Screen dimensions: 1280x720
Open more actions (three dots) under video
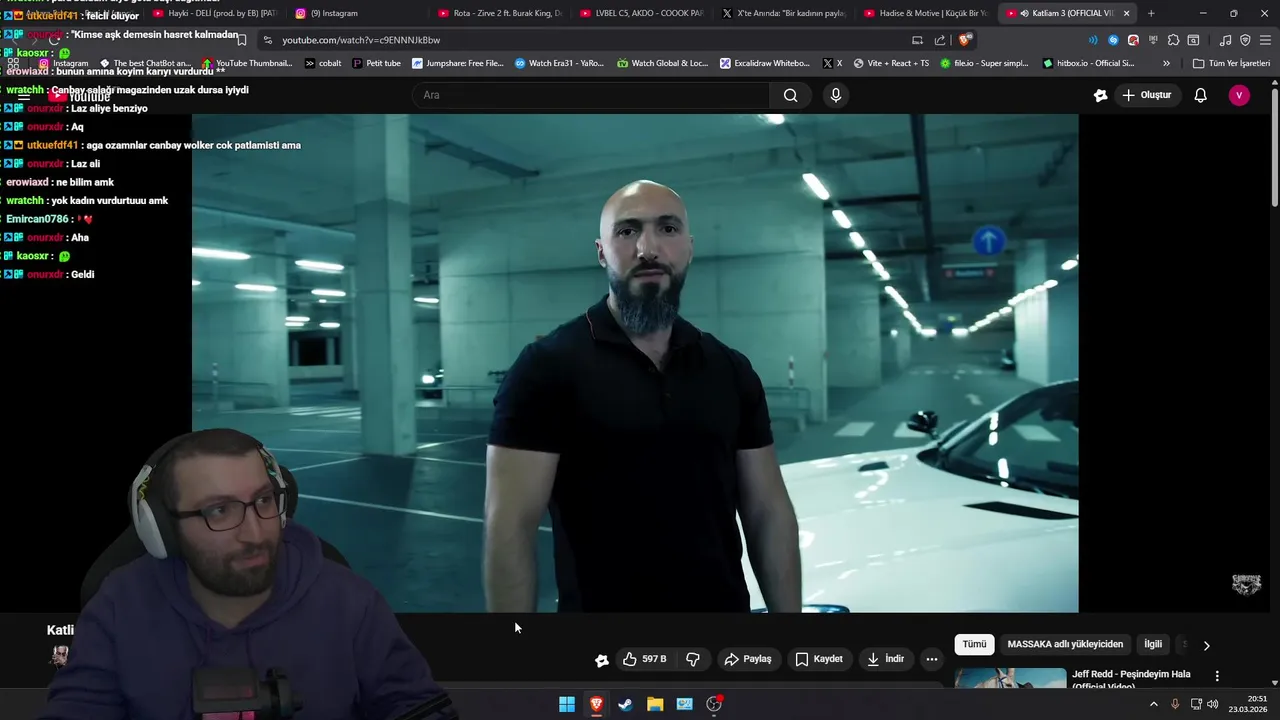tap(931, 659)
